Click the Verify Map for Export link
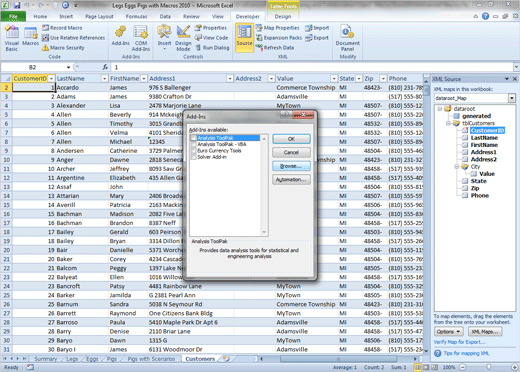 tap(459, 342)
